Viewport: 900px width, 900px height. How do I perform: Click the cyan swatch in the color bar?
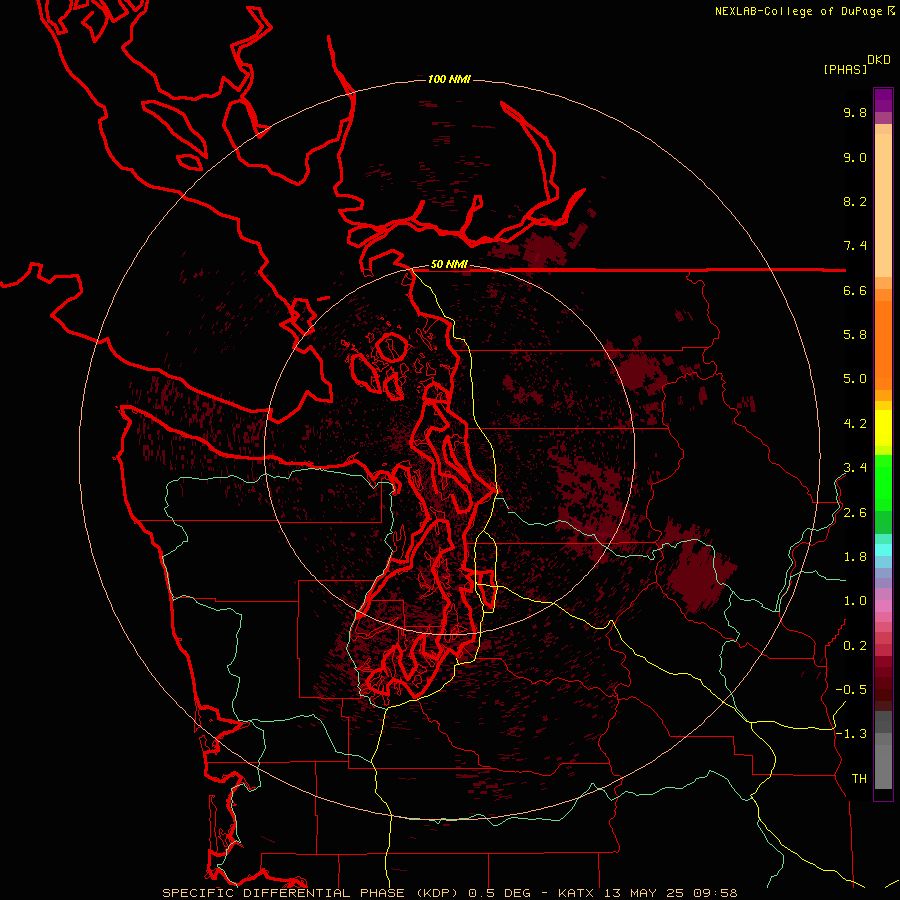[x=883, y=550]
